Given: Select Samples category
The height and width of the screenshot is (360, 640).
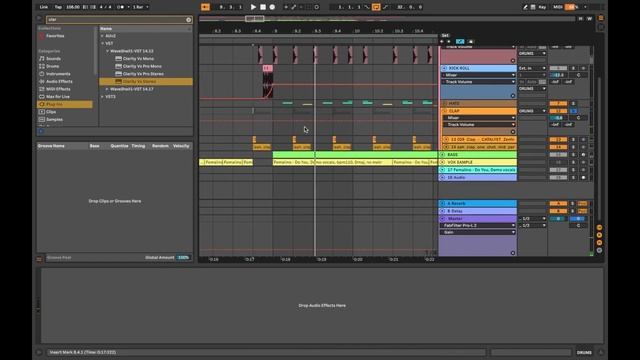Looking at the screenshot, I should [x=54, y=120].
